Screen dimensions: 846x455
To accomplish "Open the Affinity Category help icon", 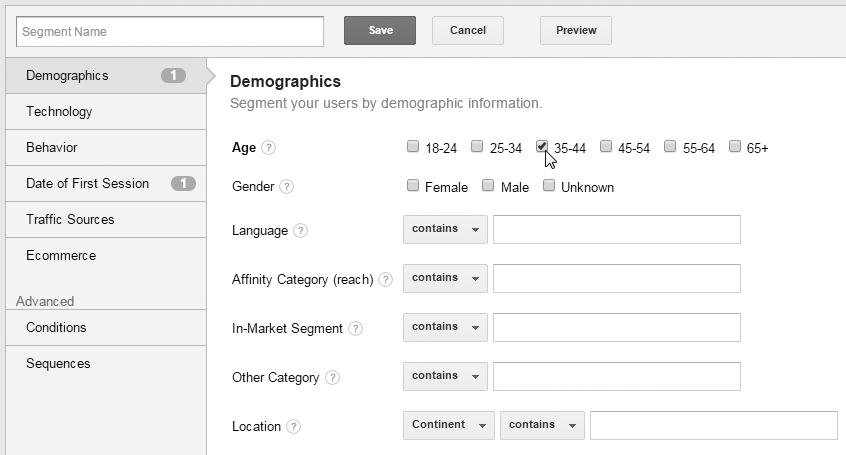I will 385,280.
